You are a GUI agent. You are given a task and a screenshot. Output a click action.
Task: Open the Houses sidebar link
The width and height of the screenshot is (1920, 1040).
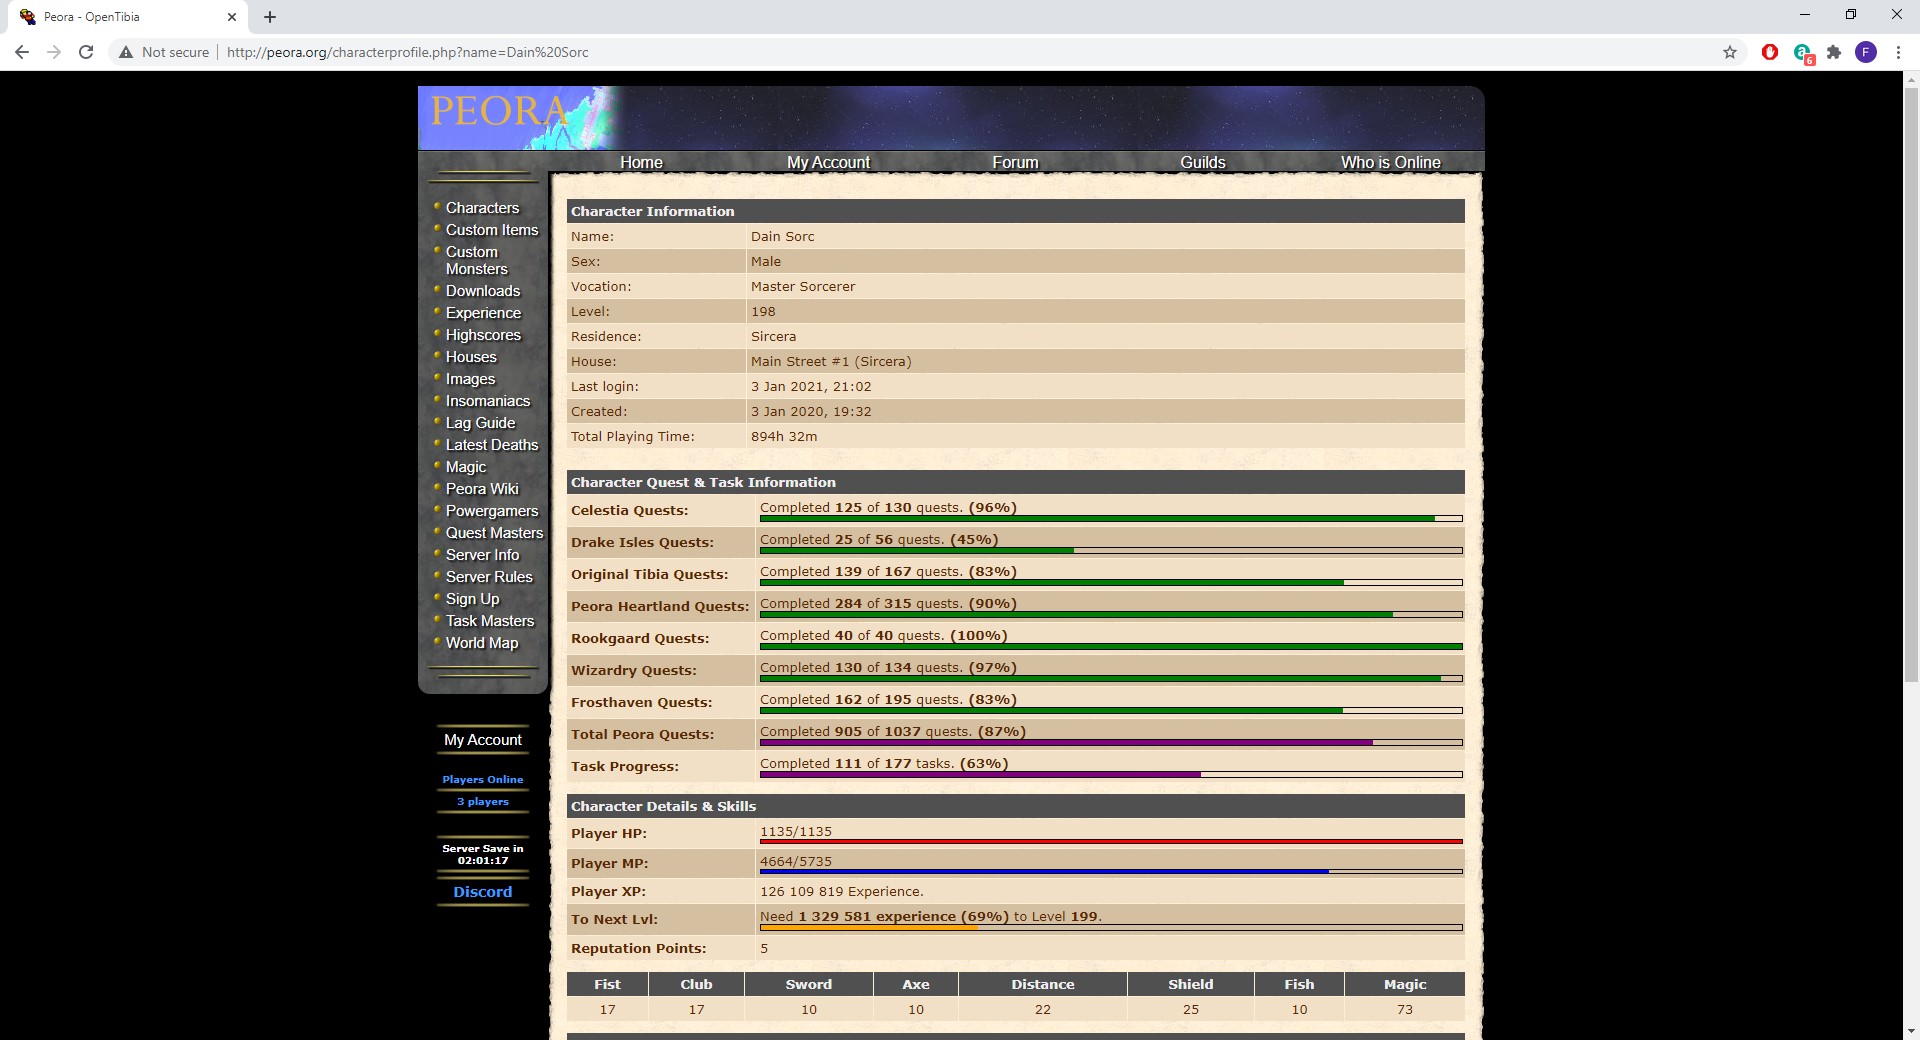coord(471,357)
